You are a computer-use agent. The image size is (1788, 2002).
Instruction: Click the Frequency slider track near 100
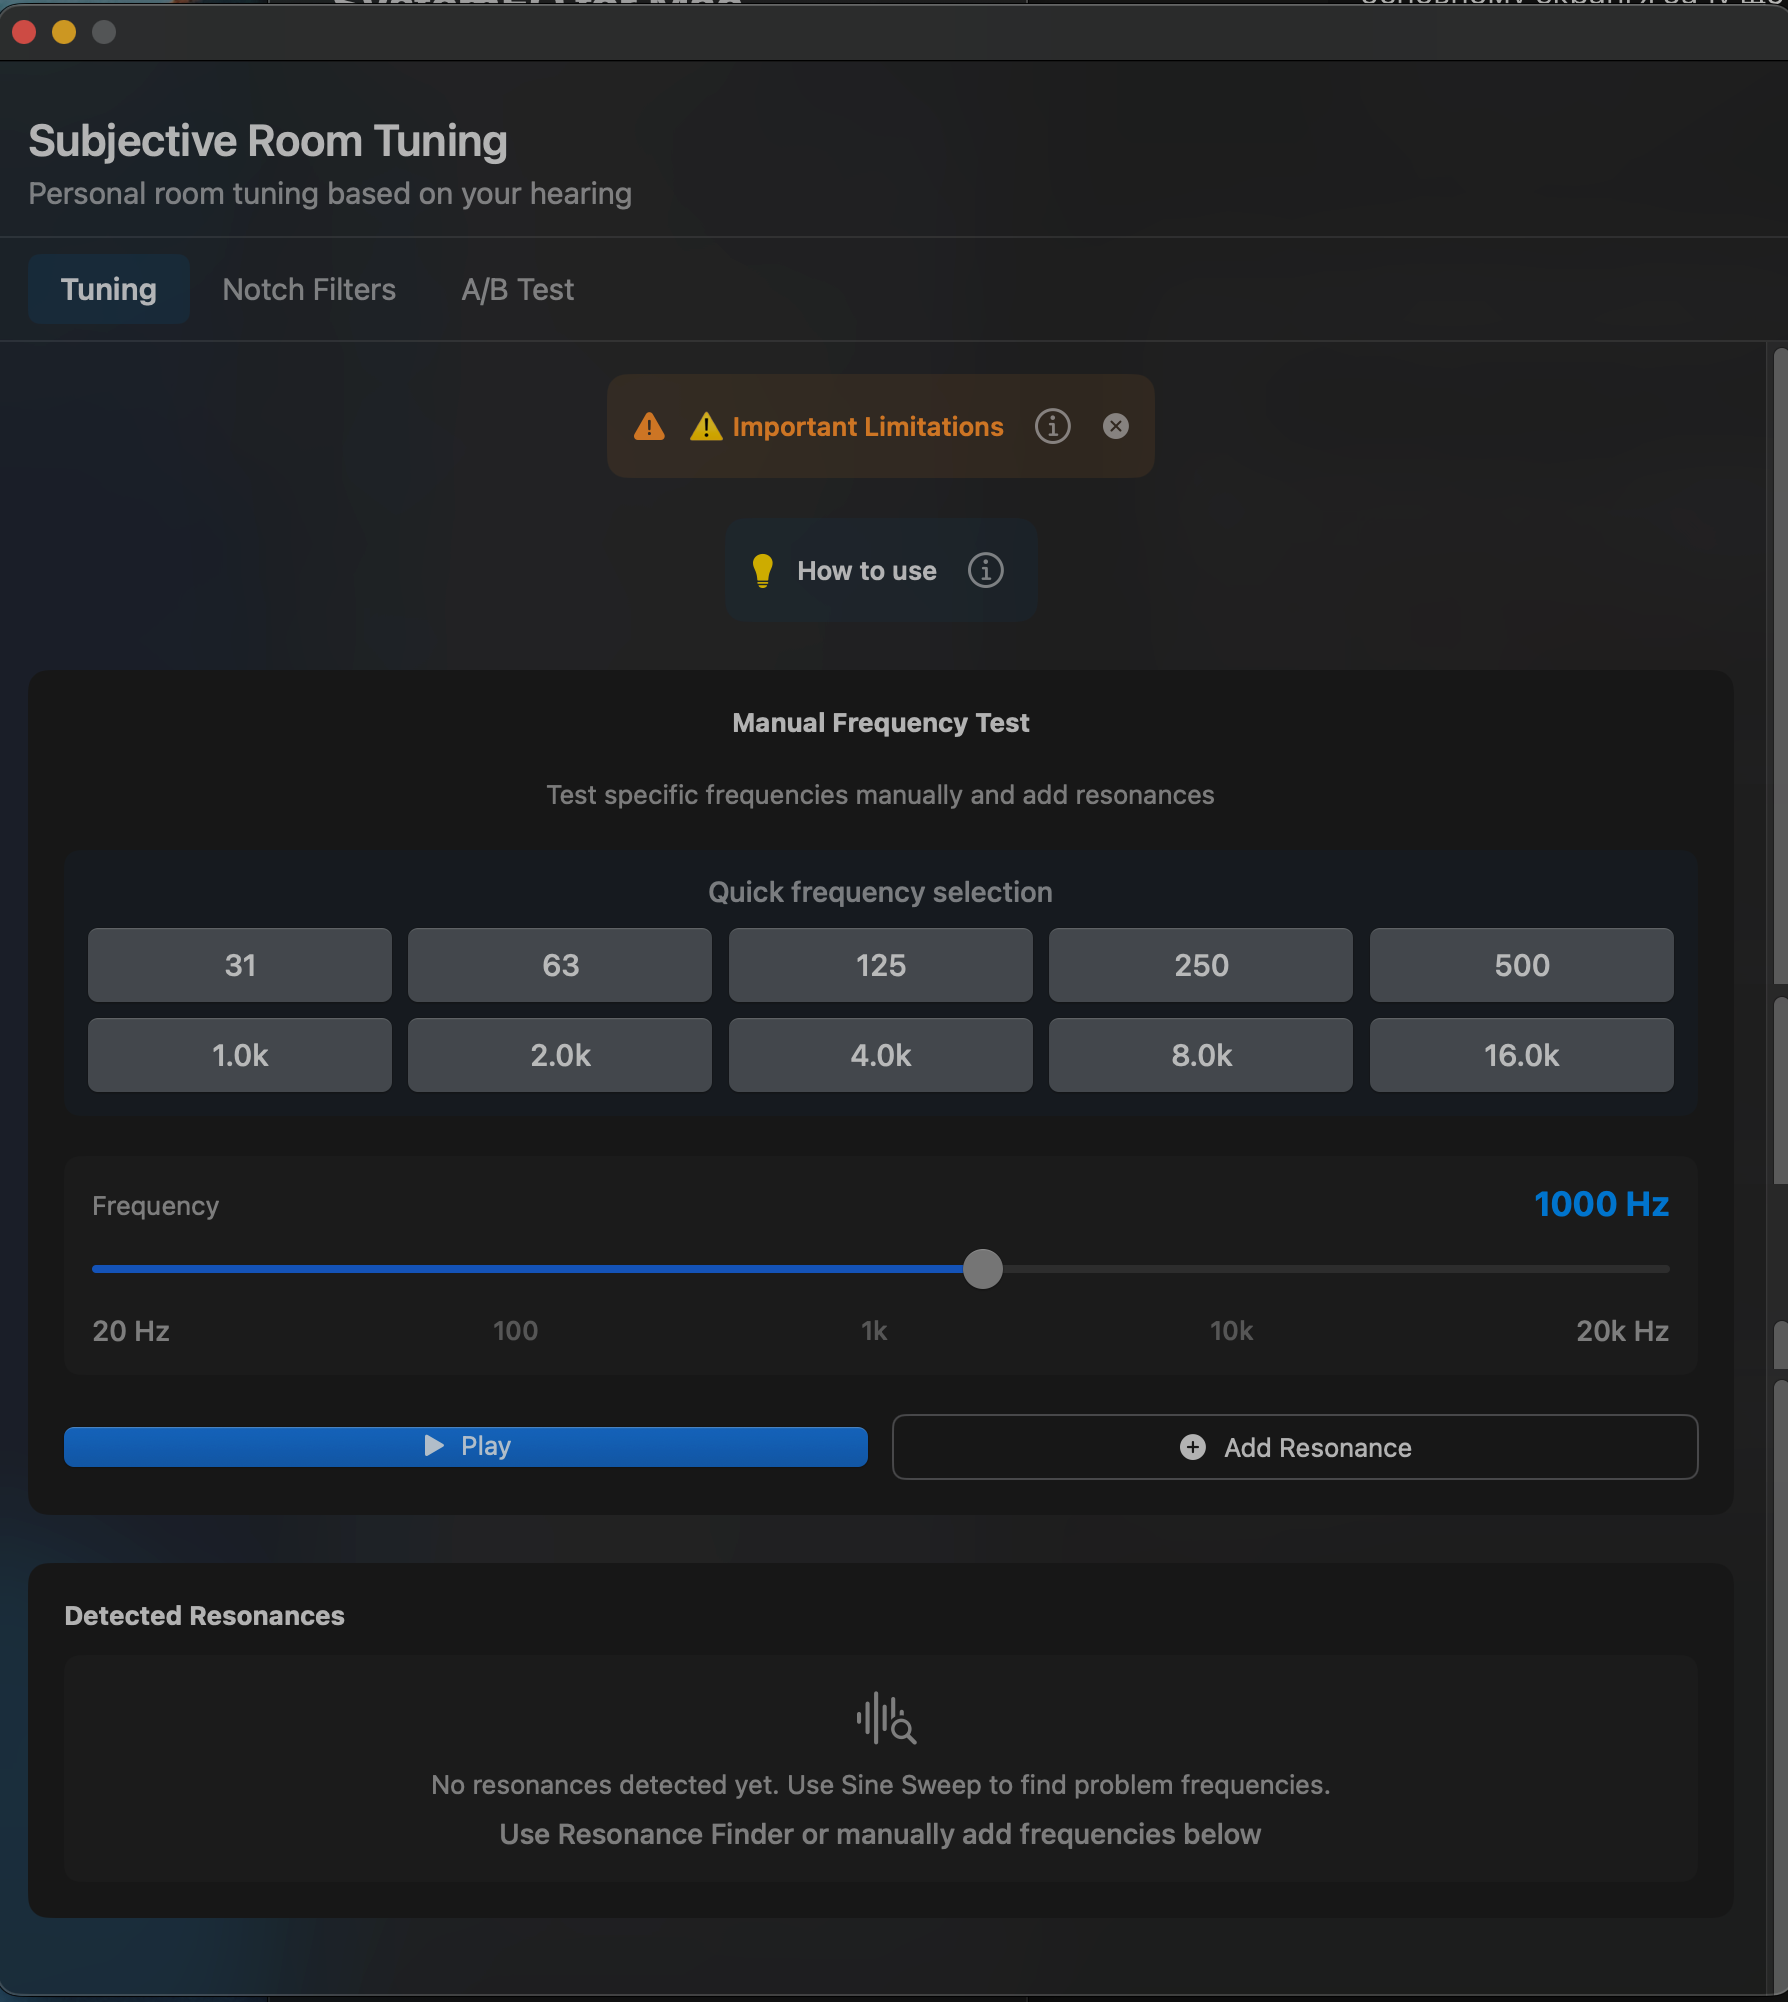click(516, 1269)
